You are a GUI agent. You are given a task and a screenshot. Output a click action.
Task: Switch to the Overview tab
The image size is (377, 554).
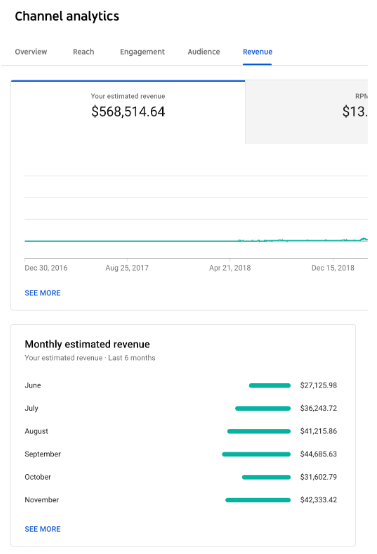tap(31, 52)
